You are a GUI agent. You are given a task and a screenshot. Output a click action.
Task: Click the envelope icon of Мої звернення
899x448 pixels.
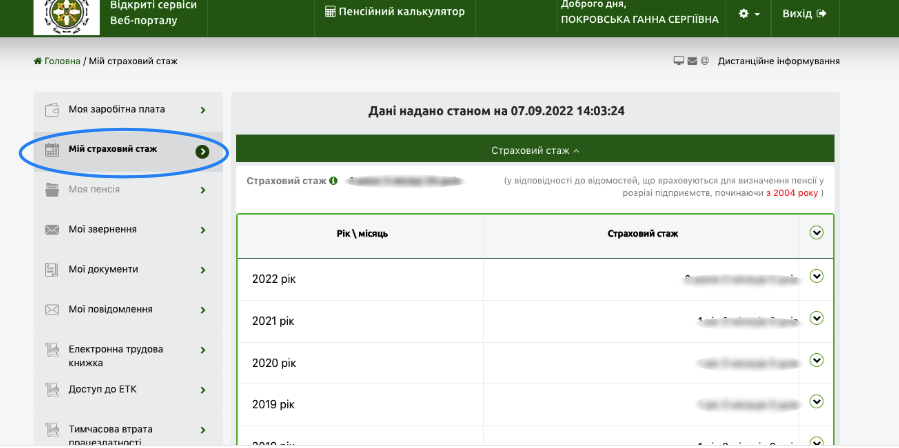point(52,230)
